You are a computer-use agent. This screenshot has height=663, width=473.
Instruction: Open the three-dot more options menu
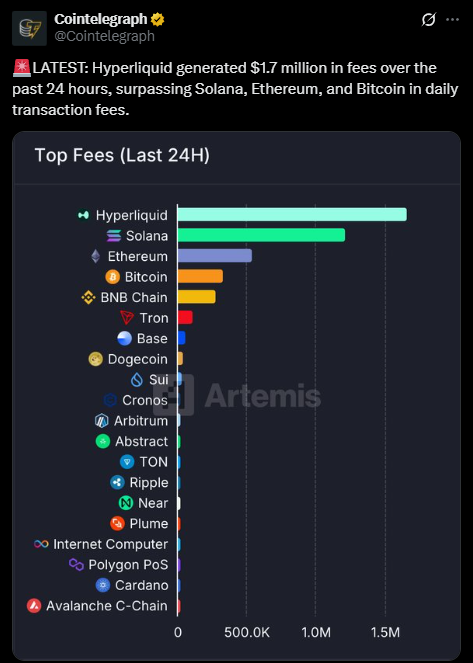[452, 19]
